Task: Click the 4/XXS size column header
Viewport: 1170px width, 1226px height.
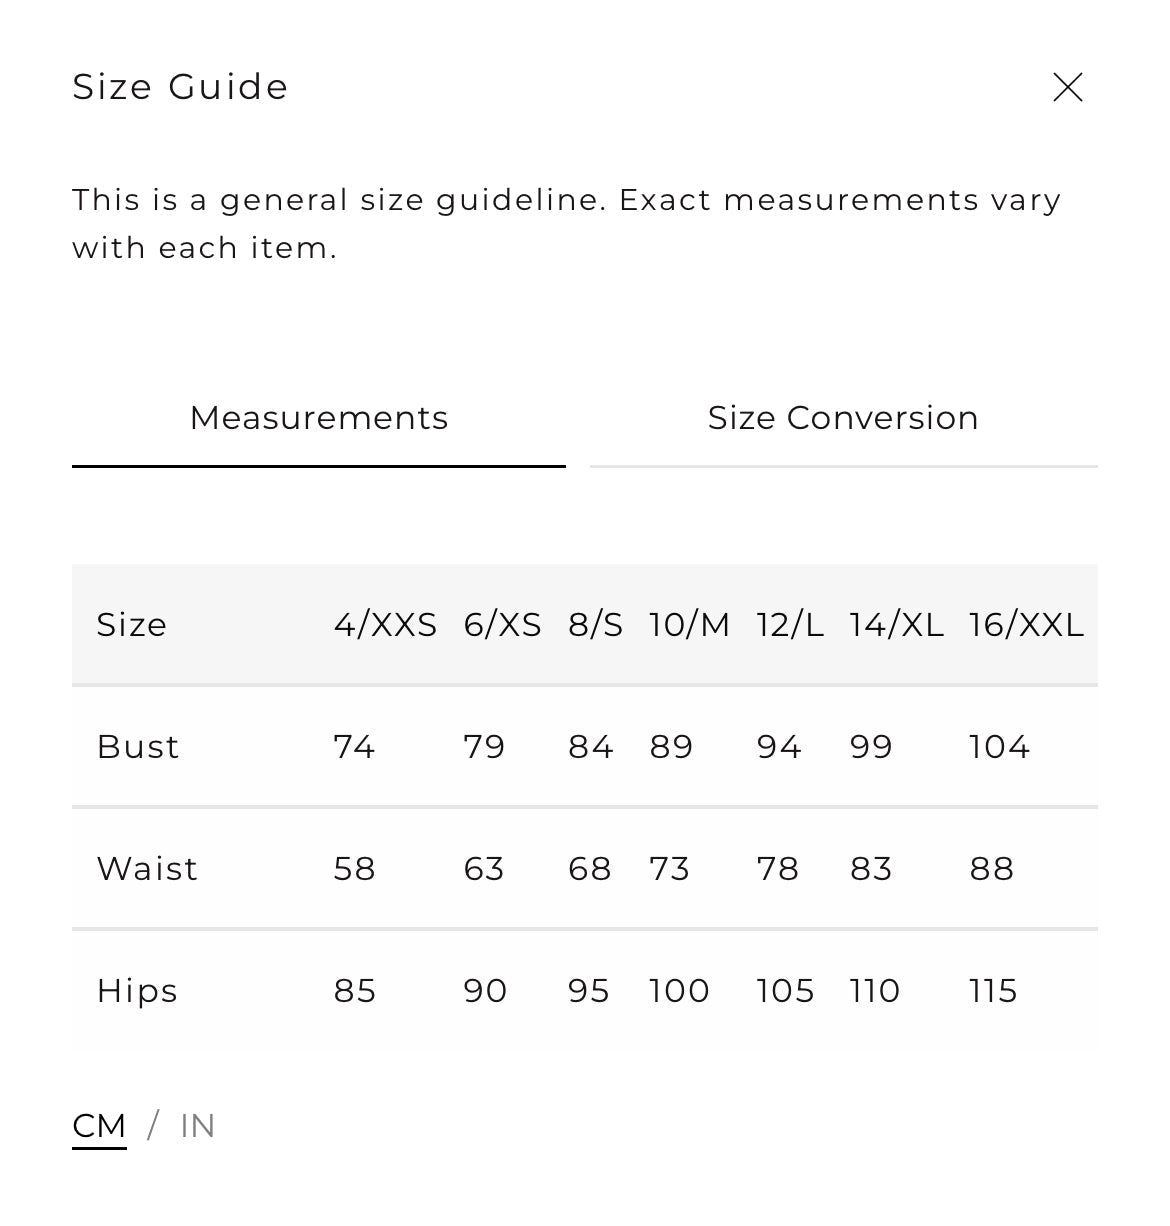Action: click(385, 625)
